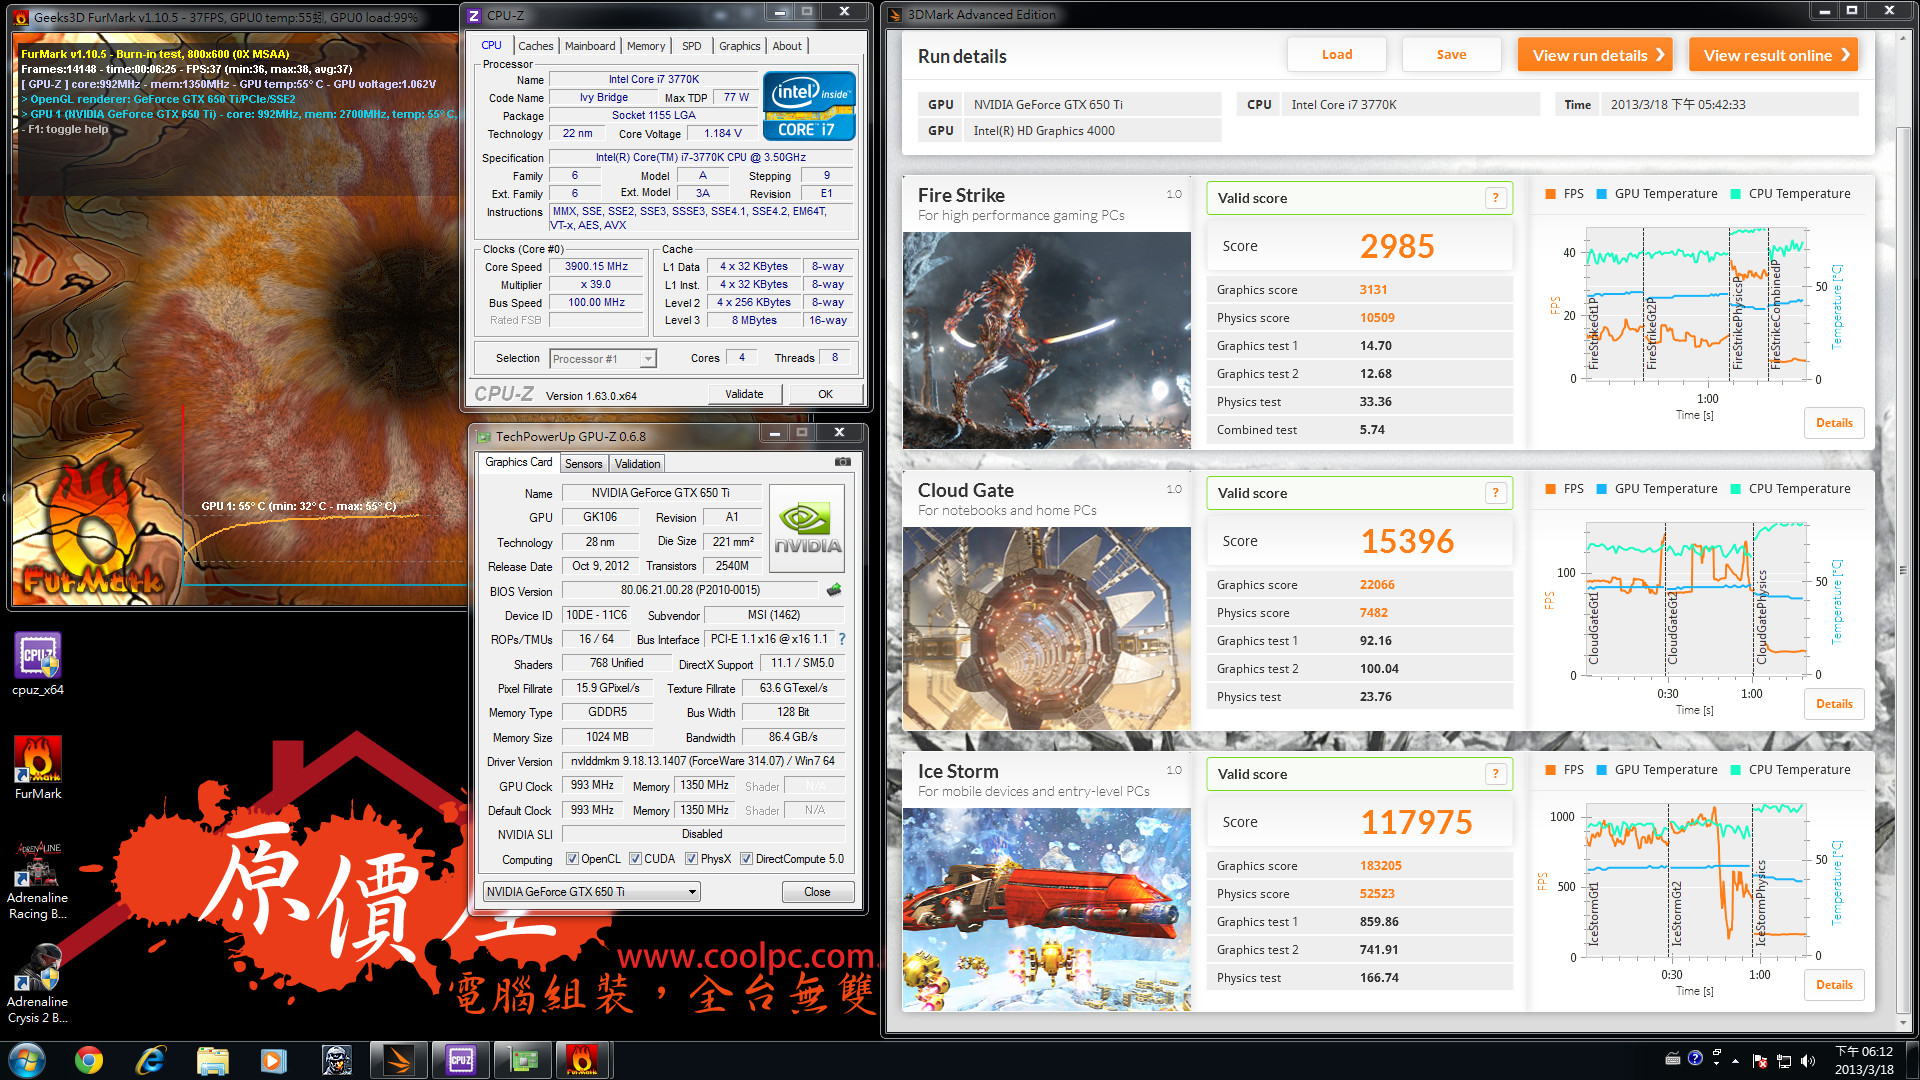This screenshot has width=1920, height=1080.
Task: Open Internet Explorer from the taskbar
Action: pos(150,1060)
